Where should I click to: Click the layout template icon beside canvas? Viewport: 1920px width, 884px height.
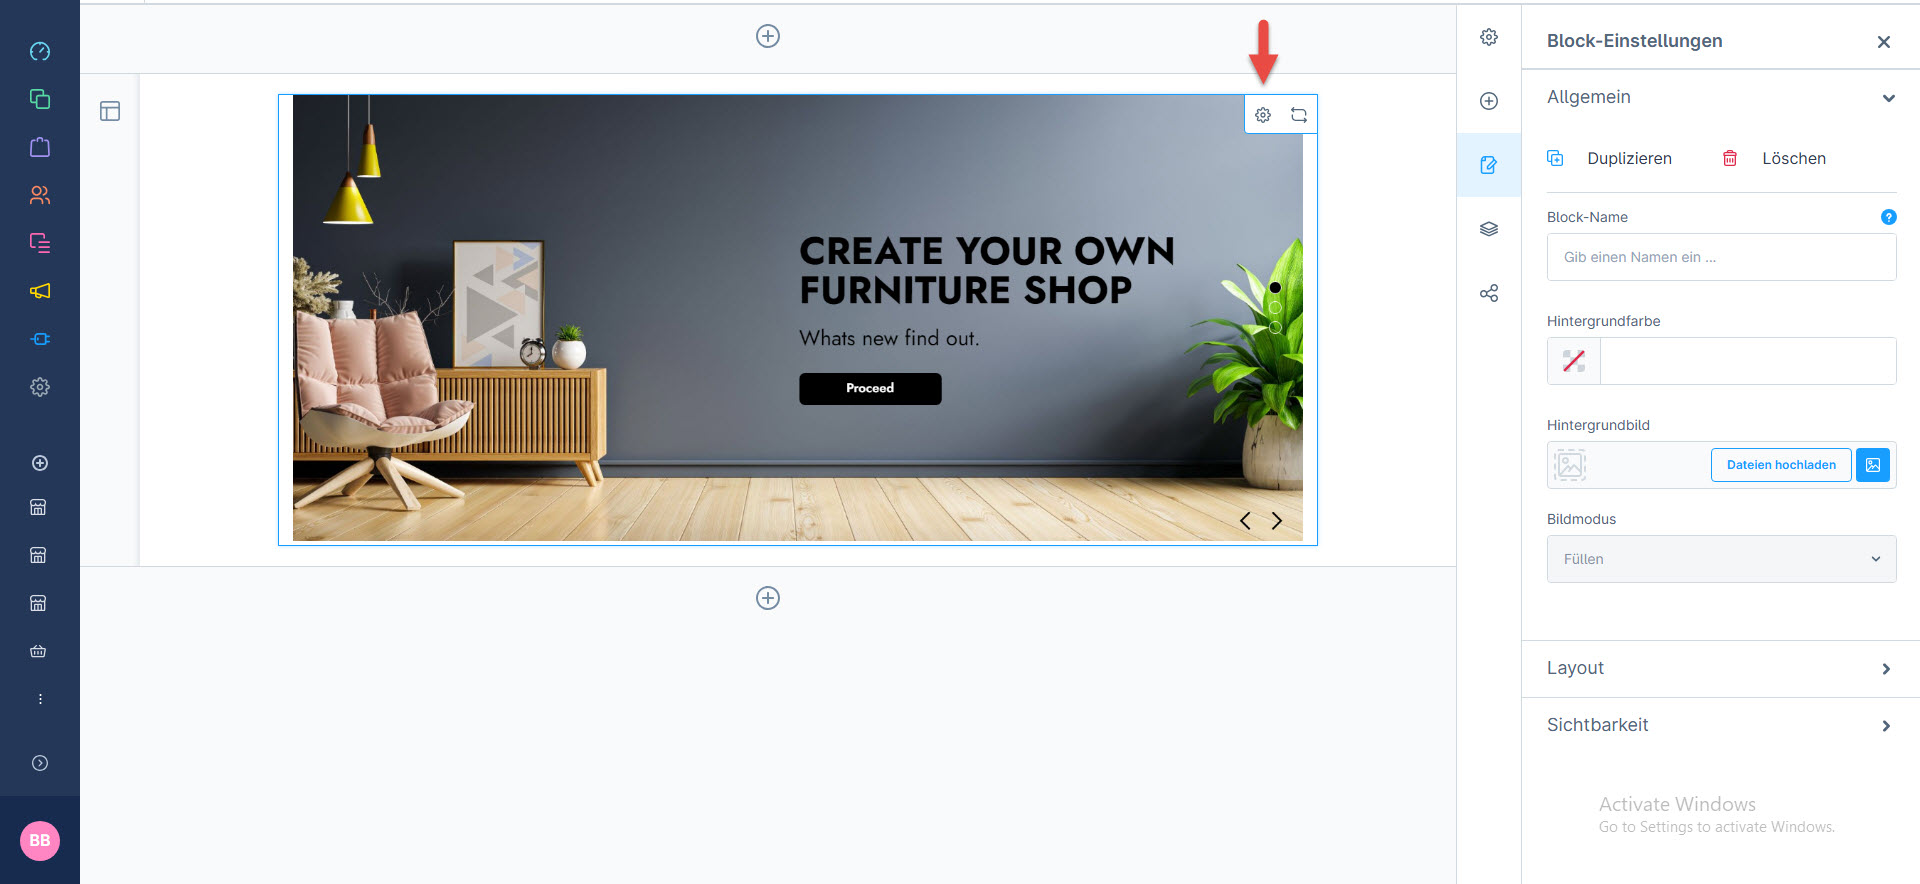coord(110,111)
